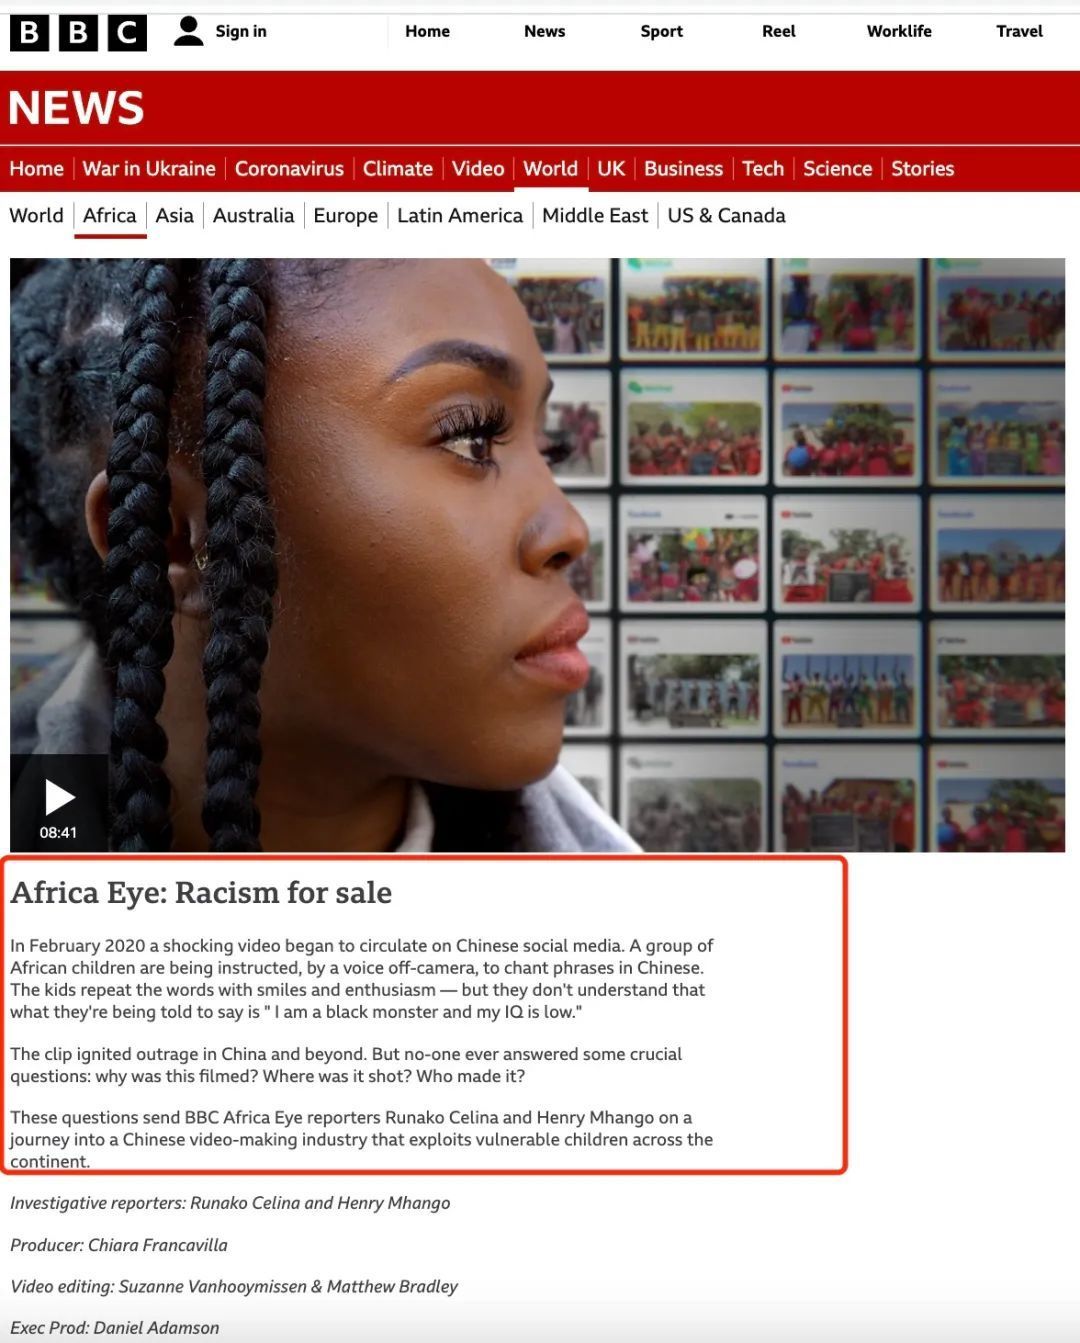Go to Reel in top navigation
Image resolution: width=1080 pixels, height=1343 pixels.
coord(778,31)
